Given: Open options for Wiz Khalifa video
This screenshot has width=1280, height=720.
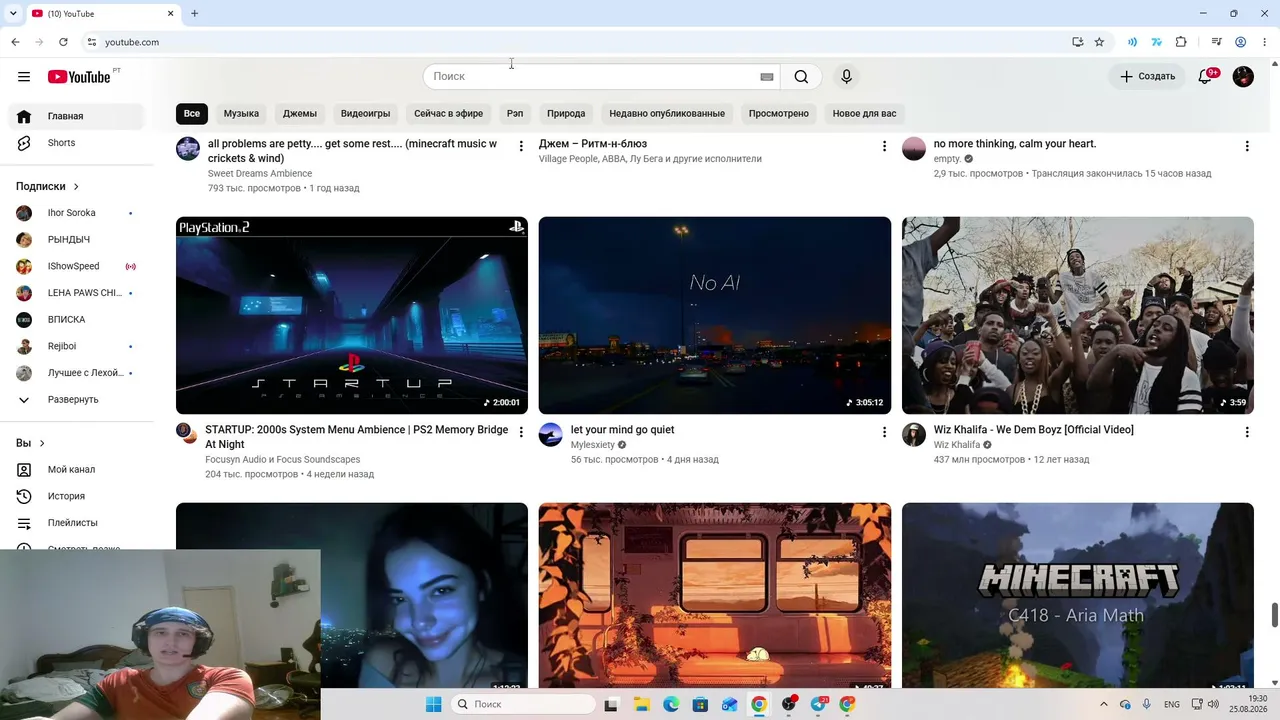Looking at the screenshot, I should pyautogui.click(x=1246, y=432).
